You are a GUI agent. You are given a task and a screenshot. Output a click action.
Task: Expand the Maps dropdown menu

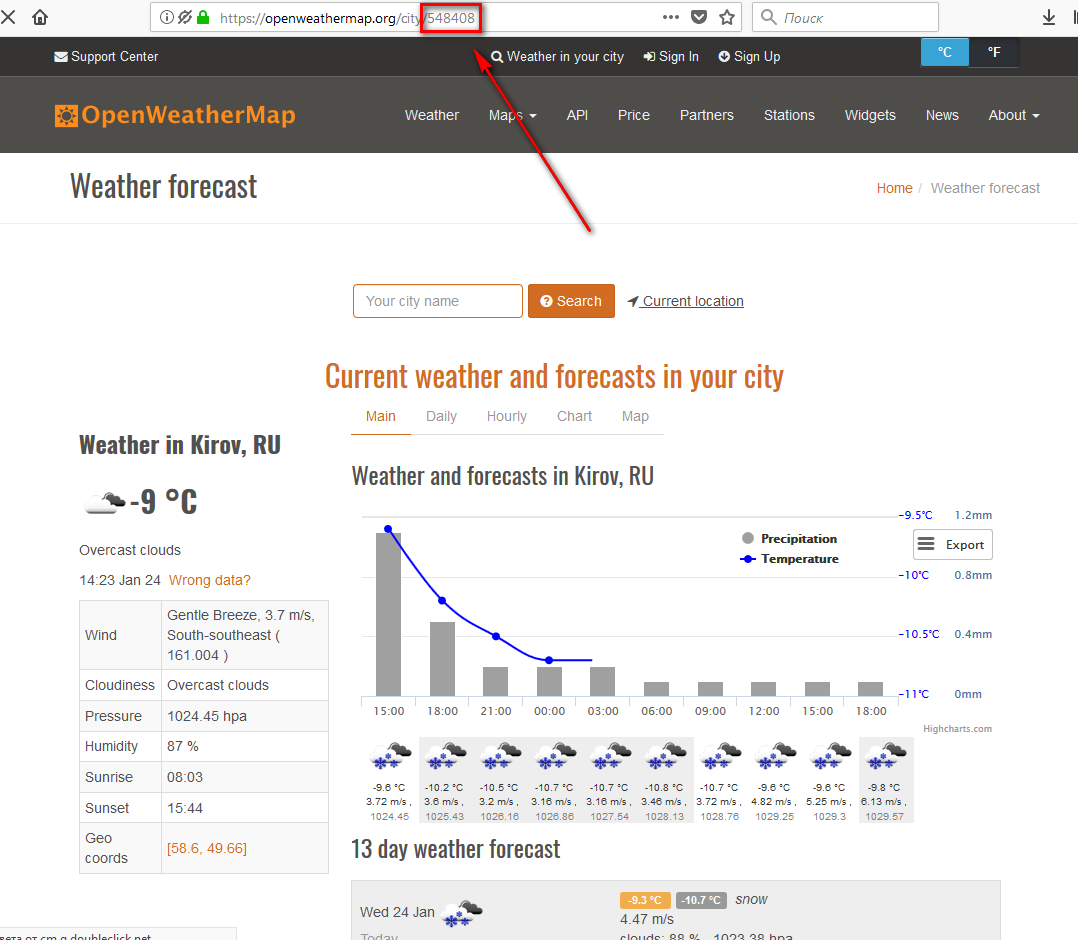512,115
